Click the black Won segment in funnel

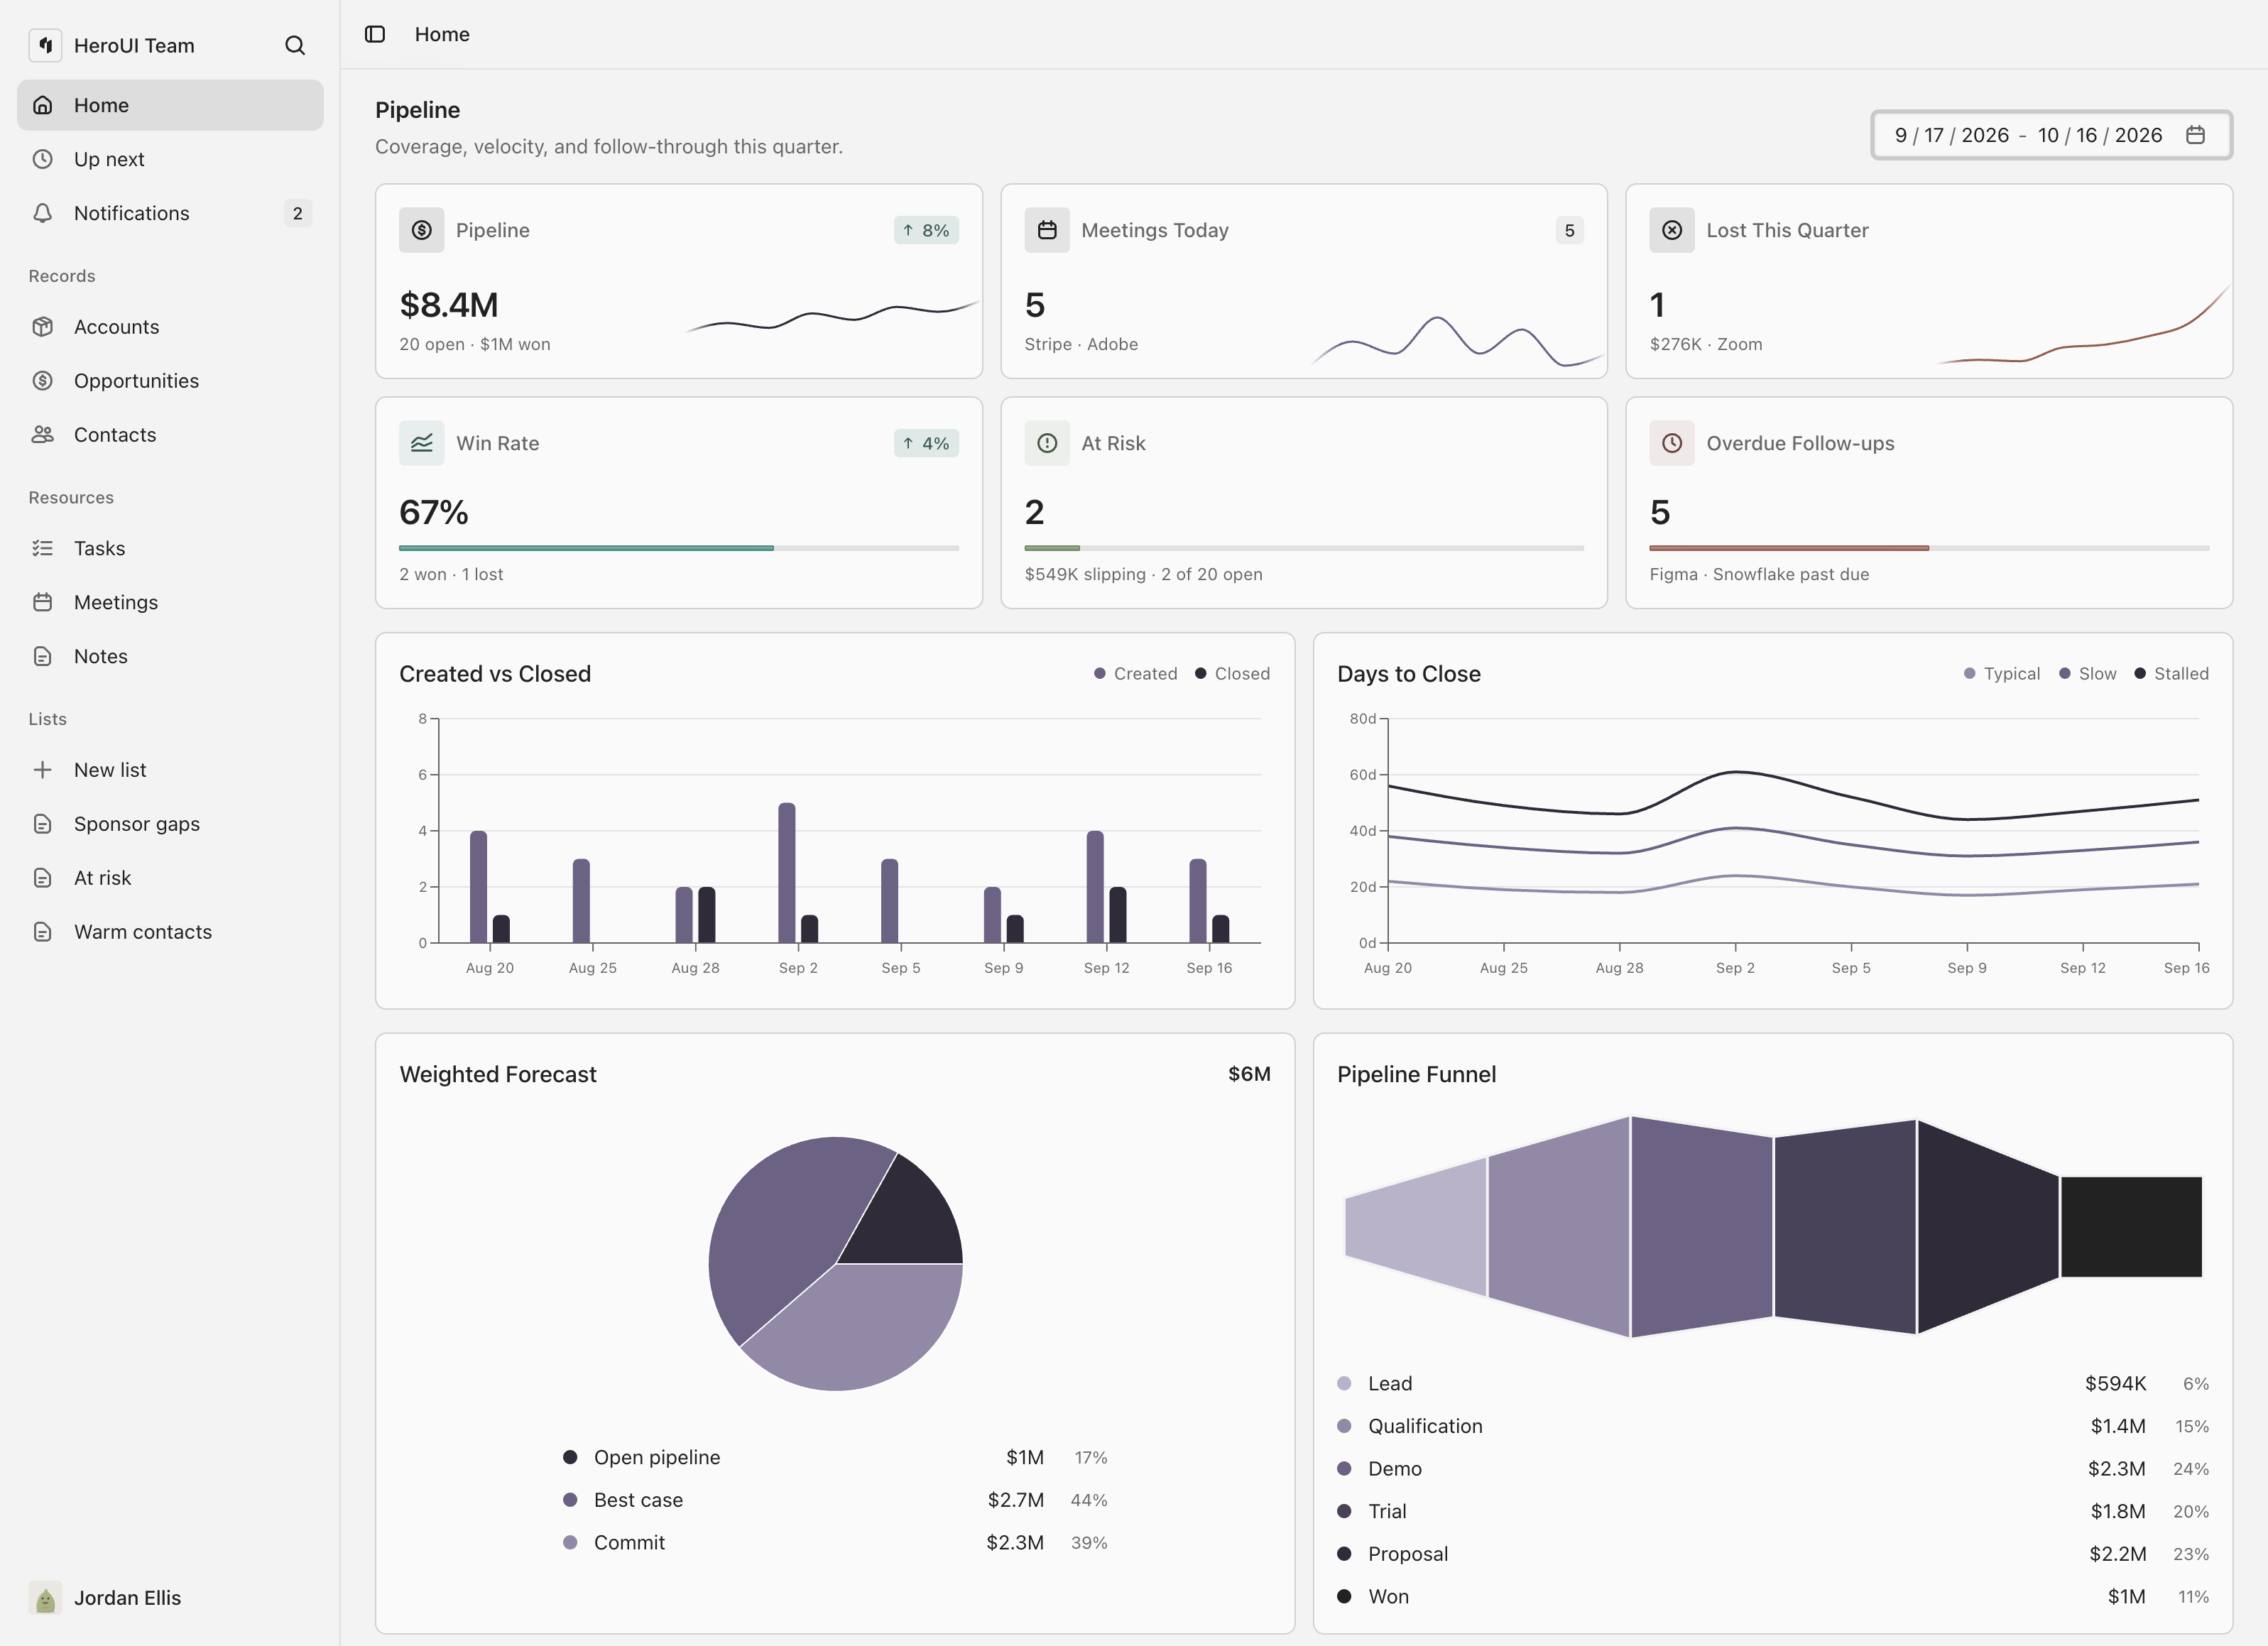click(2131, 1227)
